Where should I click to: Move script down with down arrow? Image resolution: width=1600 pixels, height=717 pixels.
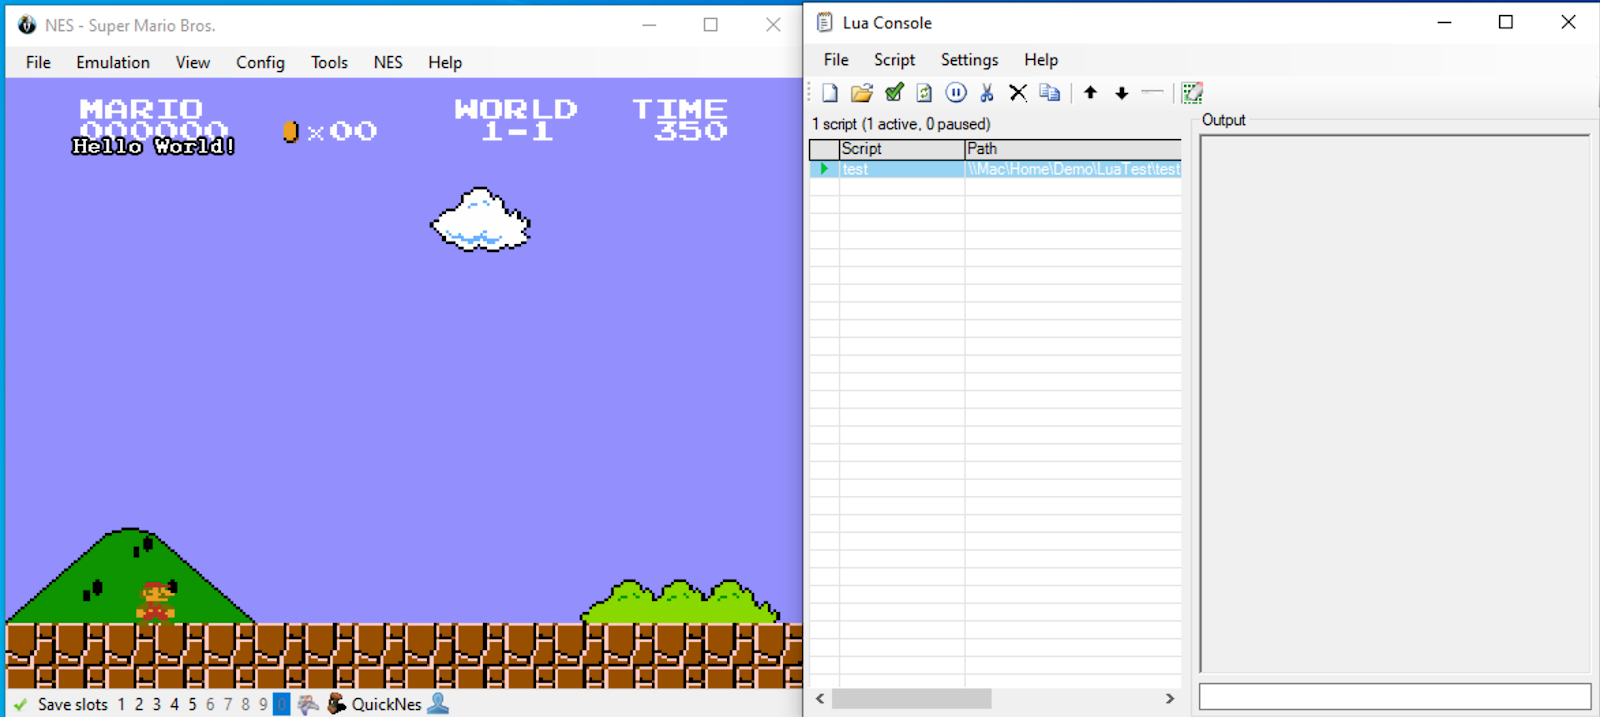tap(1121, 93)
